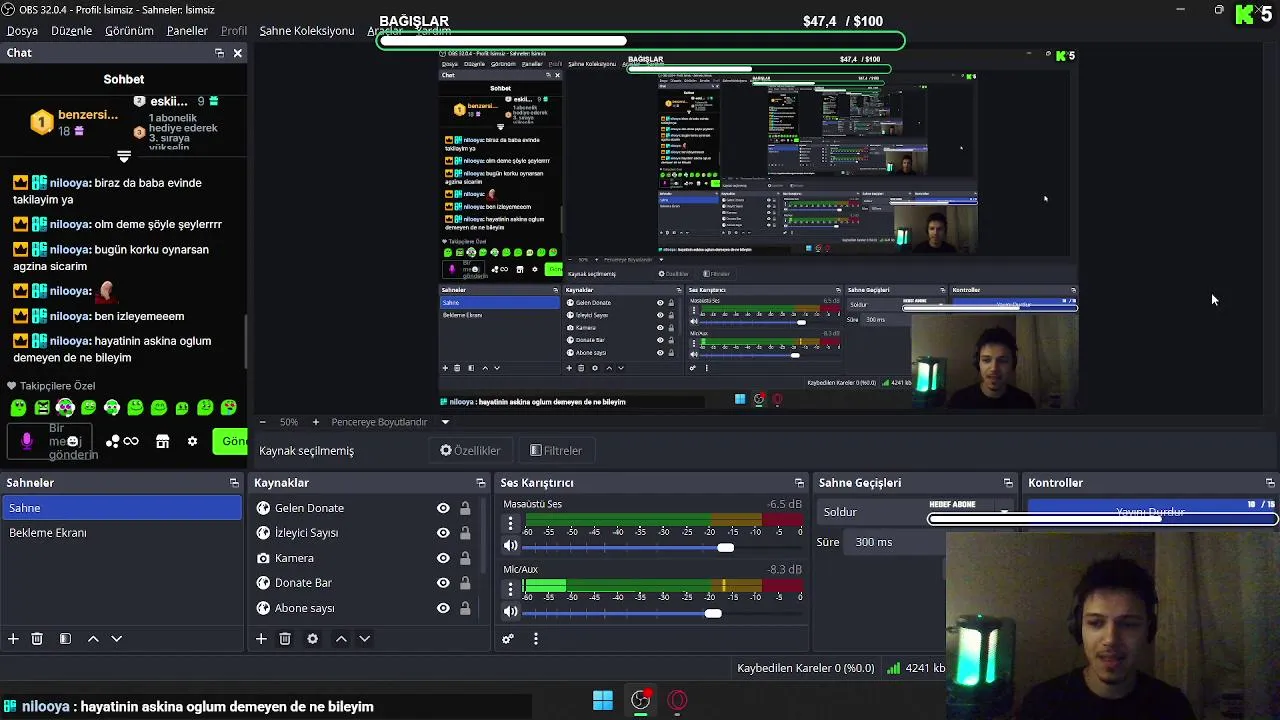Add a new scene in Sahneler panel
Image resolution: width=1280 pixels, height=720 pixels.
(13, 639)
